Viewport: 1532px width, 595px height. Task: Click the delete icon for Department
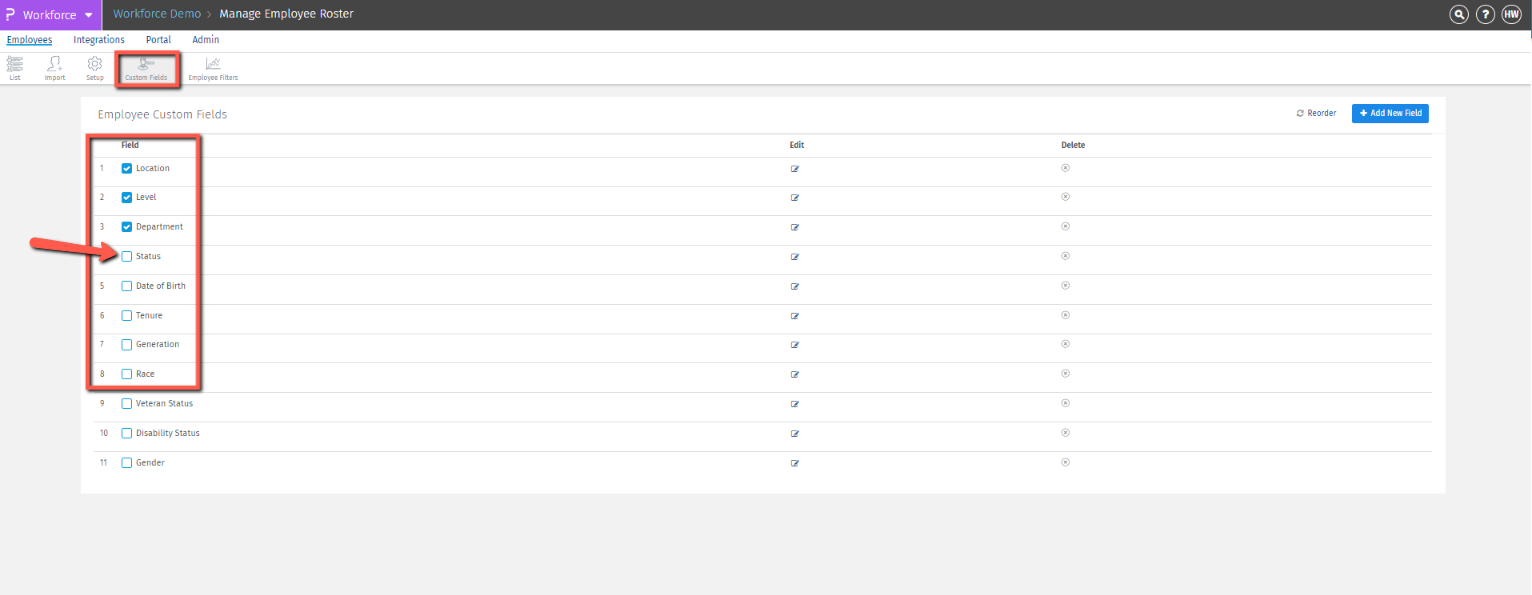[1065, 226]
